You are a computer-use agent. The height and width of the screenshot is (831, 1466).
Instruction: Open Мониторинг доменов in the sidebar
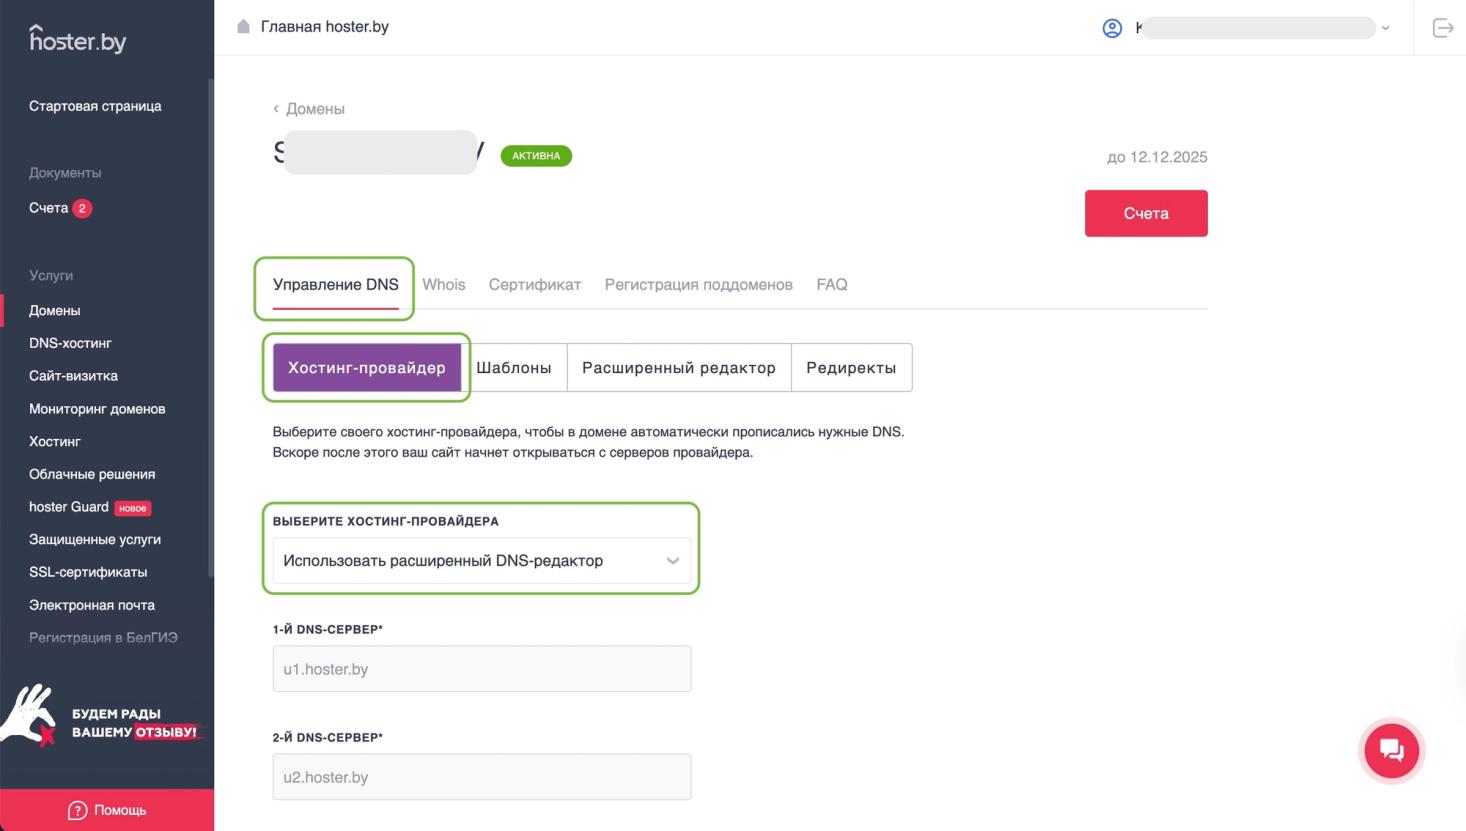coord(97,409)
